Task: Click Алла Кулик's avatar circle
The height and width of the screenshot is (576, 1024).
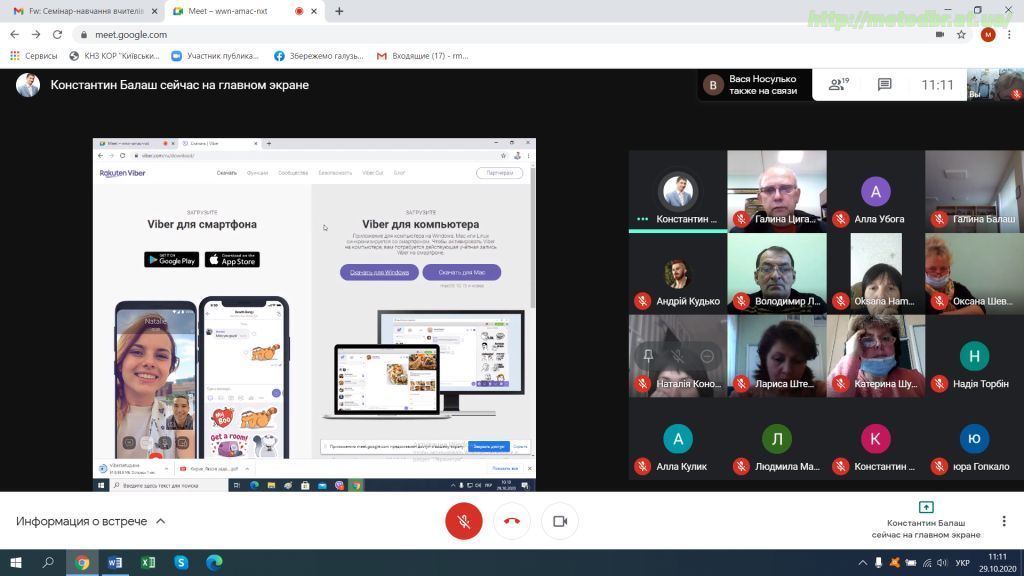Action: 678,439
